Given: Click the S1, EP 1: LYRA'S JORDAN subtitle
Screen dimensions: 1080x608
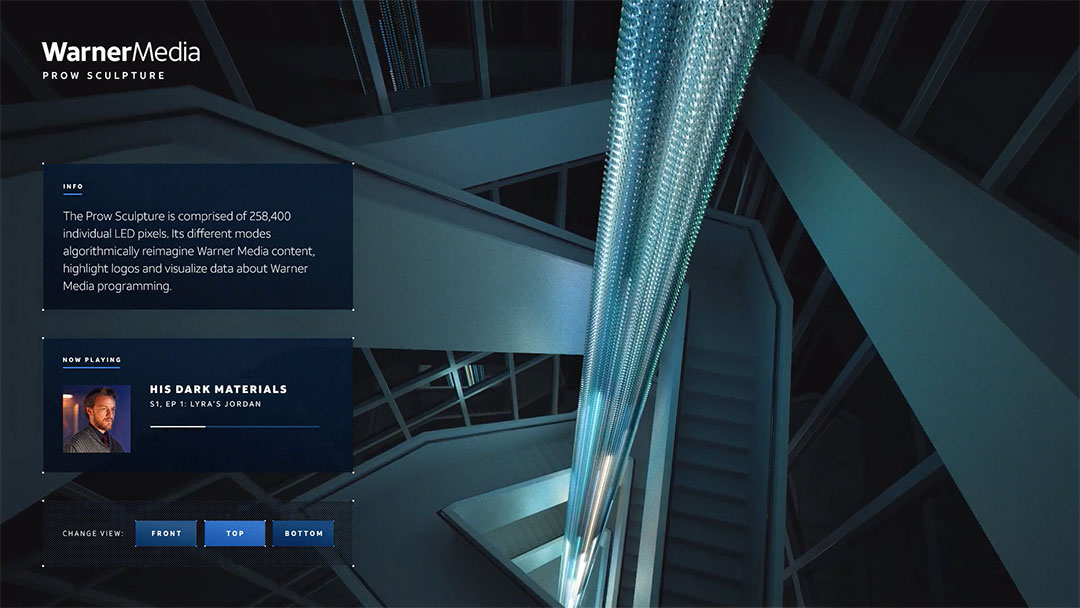Looking at the screenshot, I should tap(205, 404).
